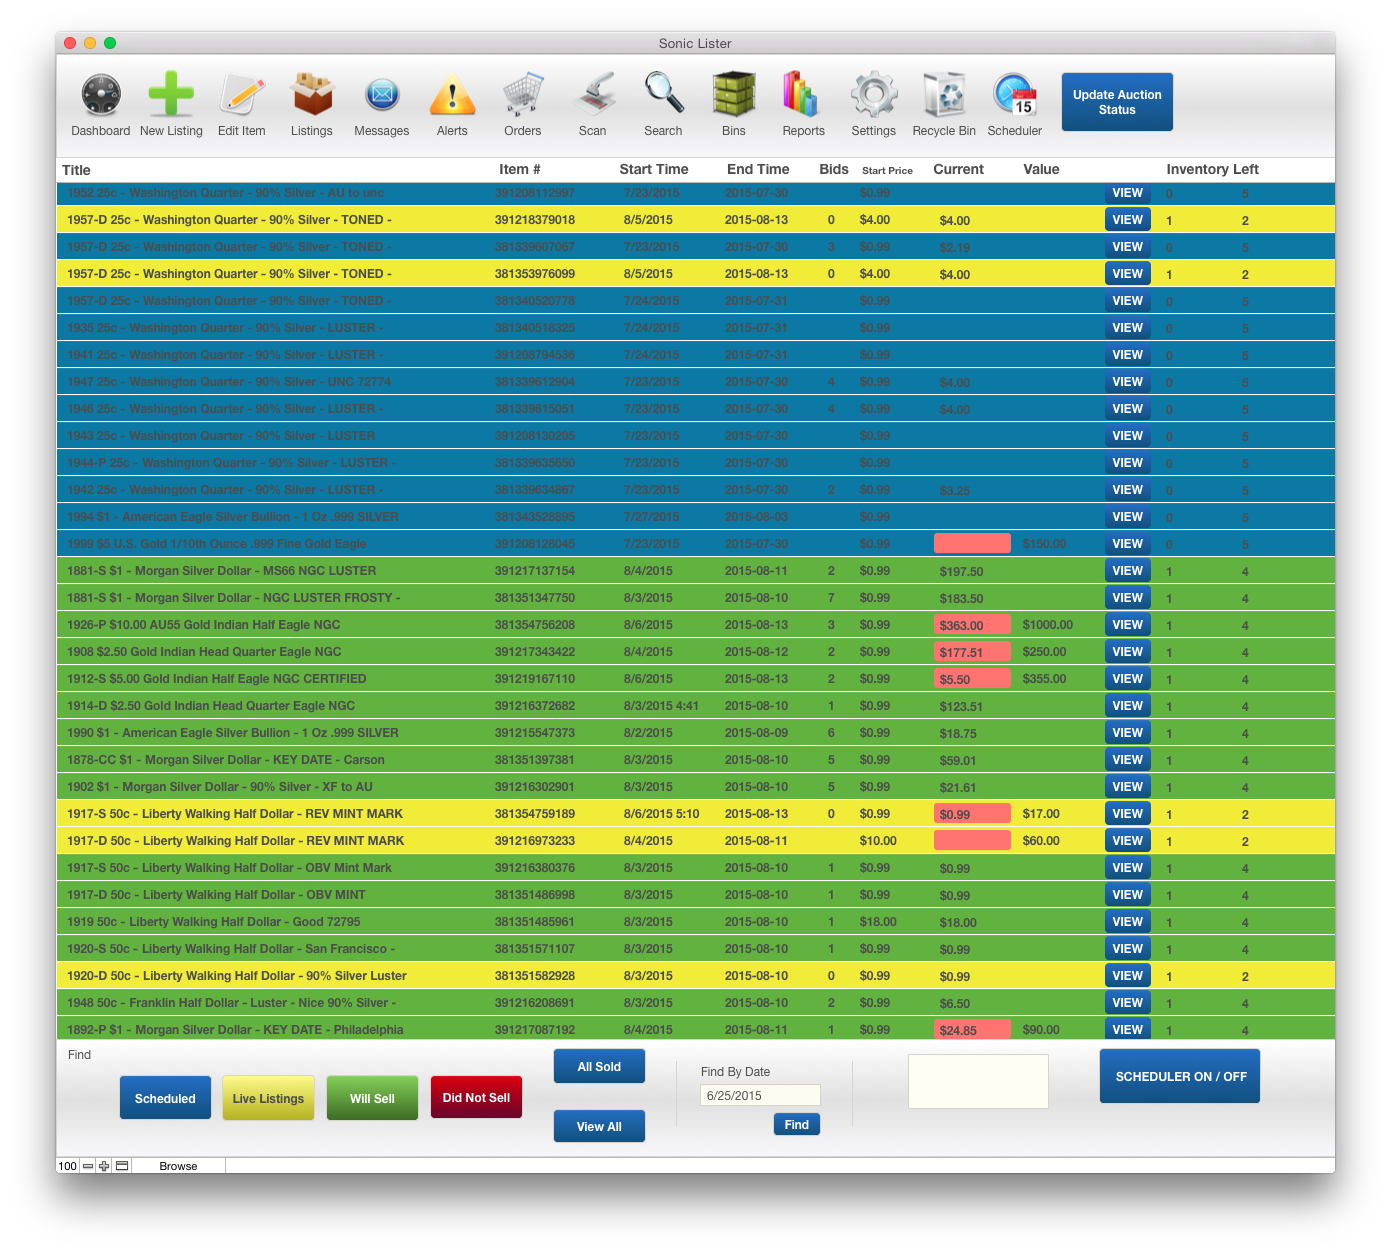Open the Messages envelope icon
1391x1253 pixels.
pyautogui.click(x=382, y=96)
